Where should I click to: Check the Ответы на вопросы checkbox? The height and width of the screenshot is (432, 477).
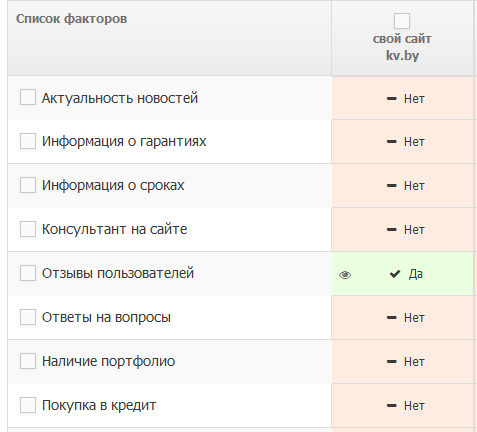[x=28, y=317]
